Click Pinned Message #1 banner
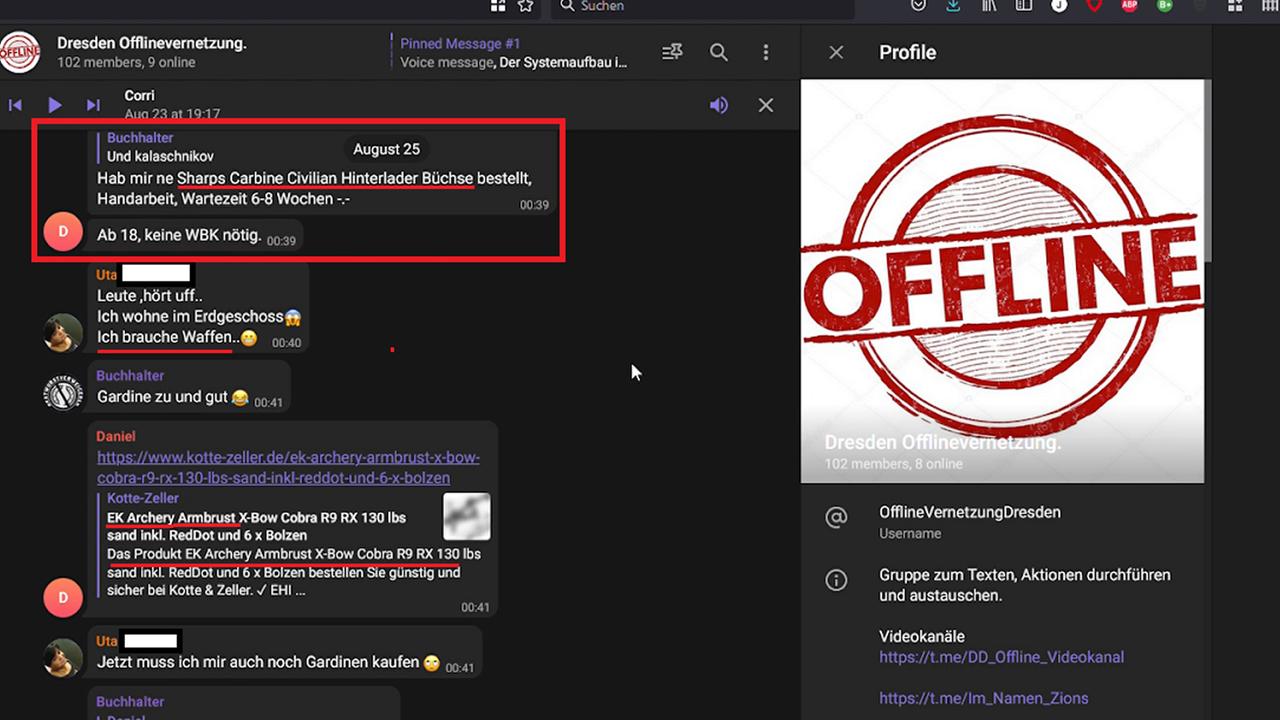 [x=513, y=52]
